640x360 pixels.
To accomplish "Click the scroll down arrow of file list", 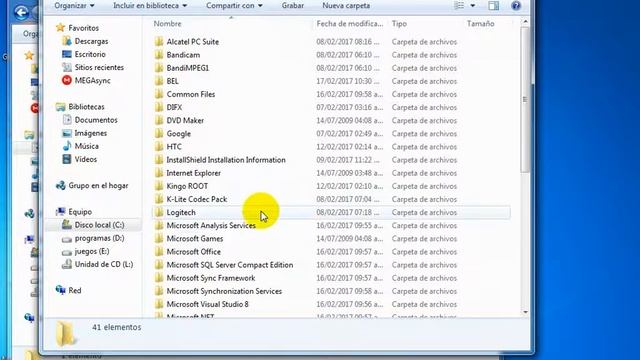I will pyautogui.click(x=525, y=312).
